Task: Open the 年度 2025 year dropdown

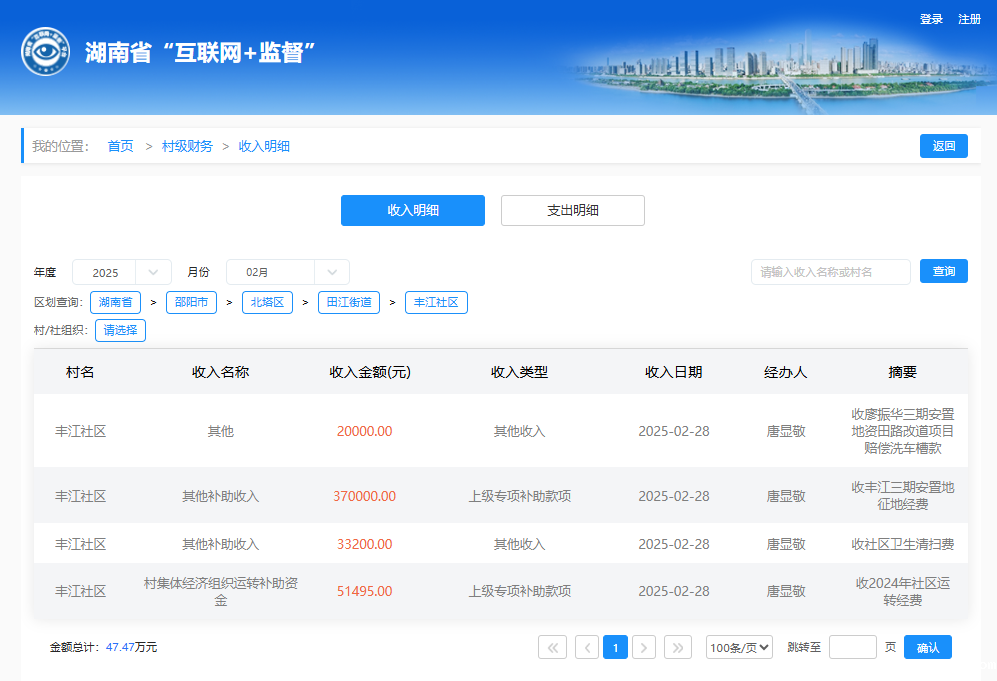Action: 121,272
